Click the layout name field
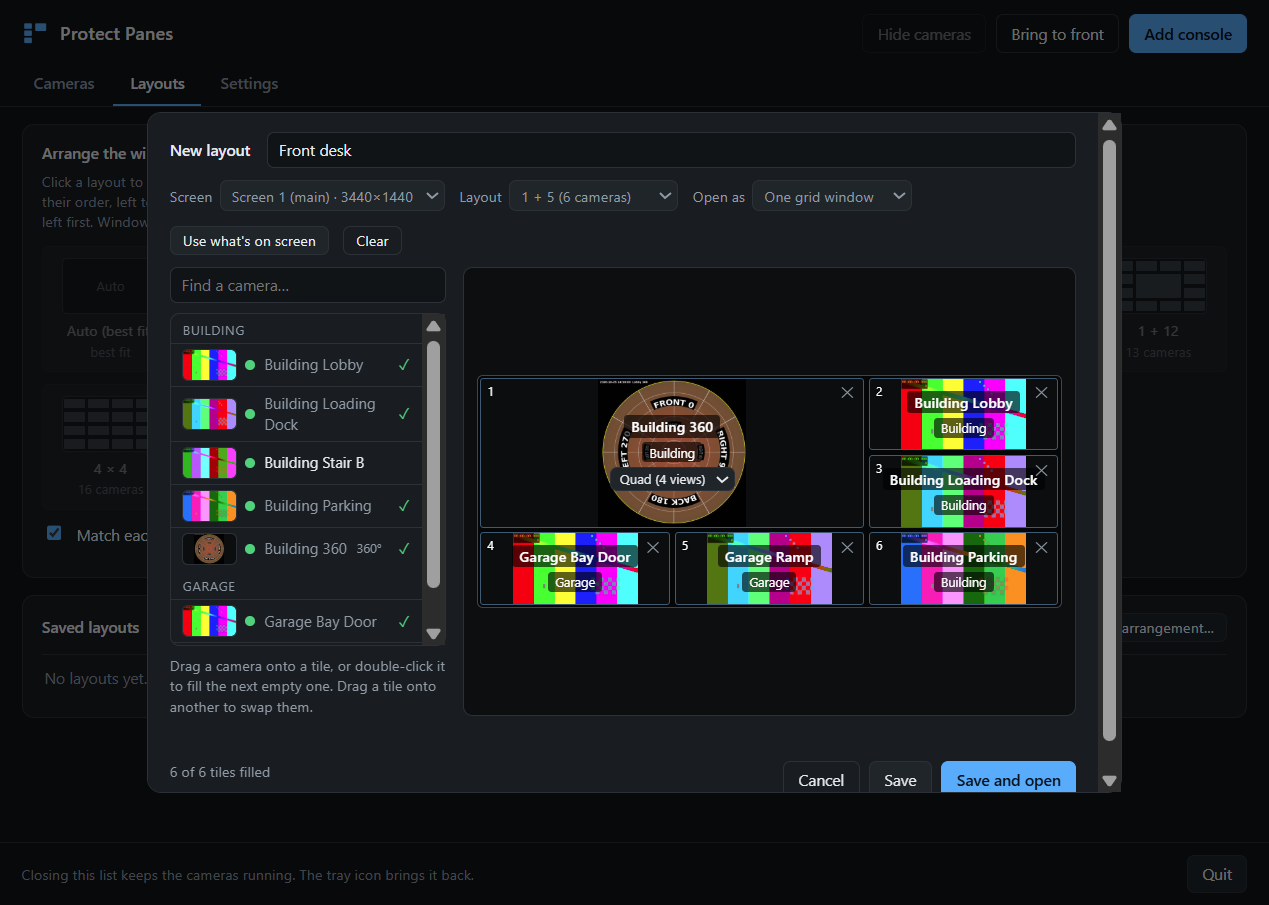This screenshot has height=905, width=1269. [x=671, y=150]
